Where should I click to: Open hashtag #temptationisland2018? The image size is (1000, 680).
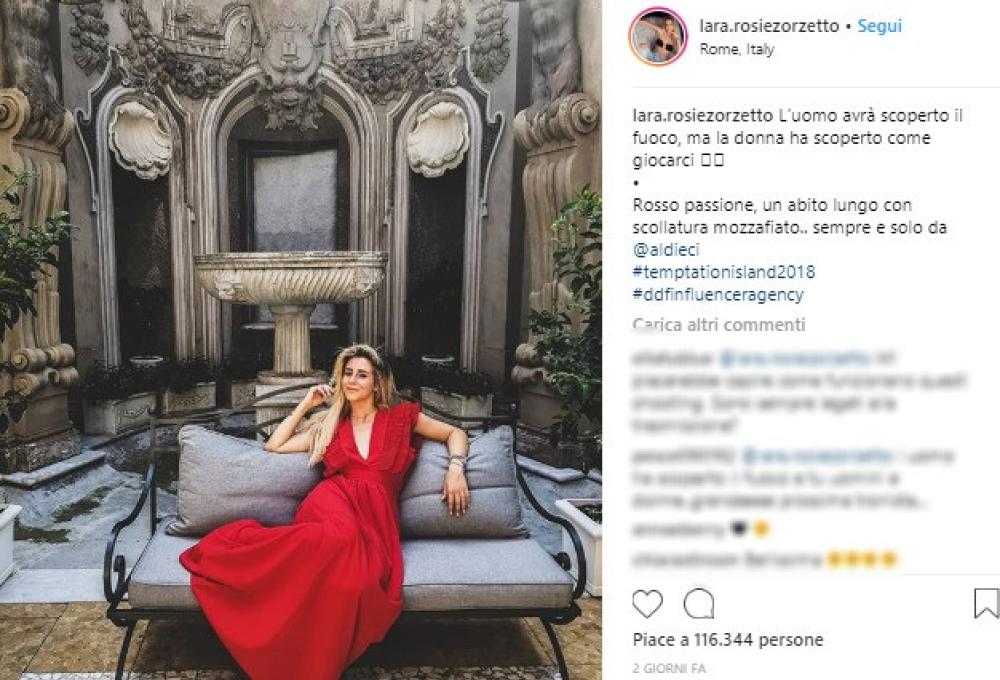point(724,272)
